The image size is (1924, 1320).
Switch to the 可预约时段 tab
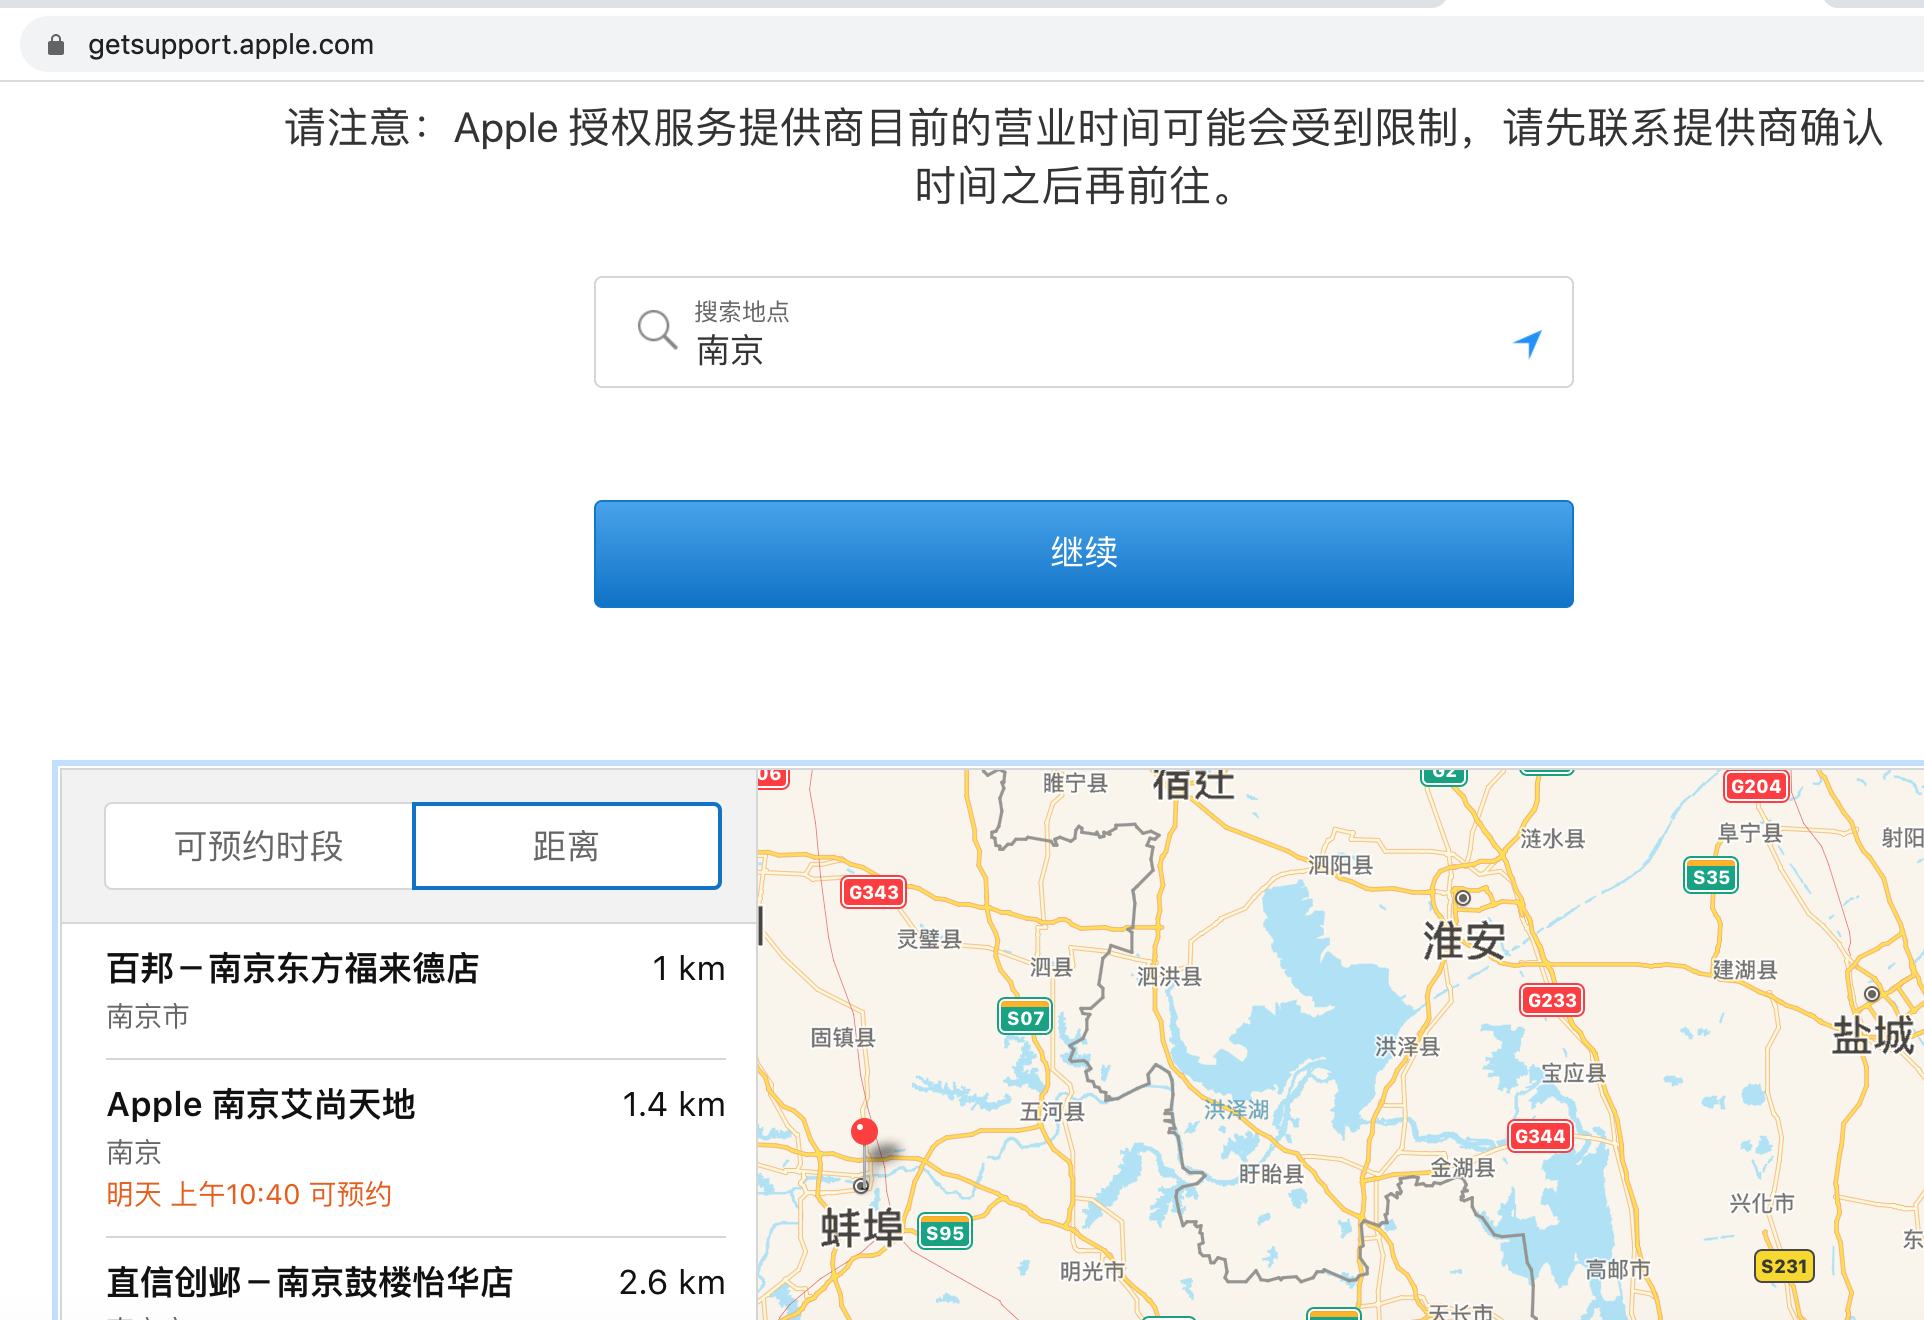259,846
